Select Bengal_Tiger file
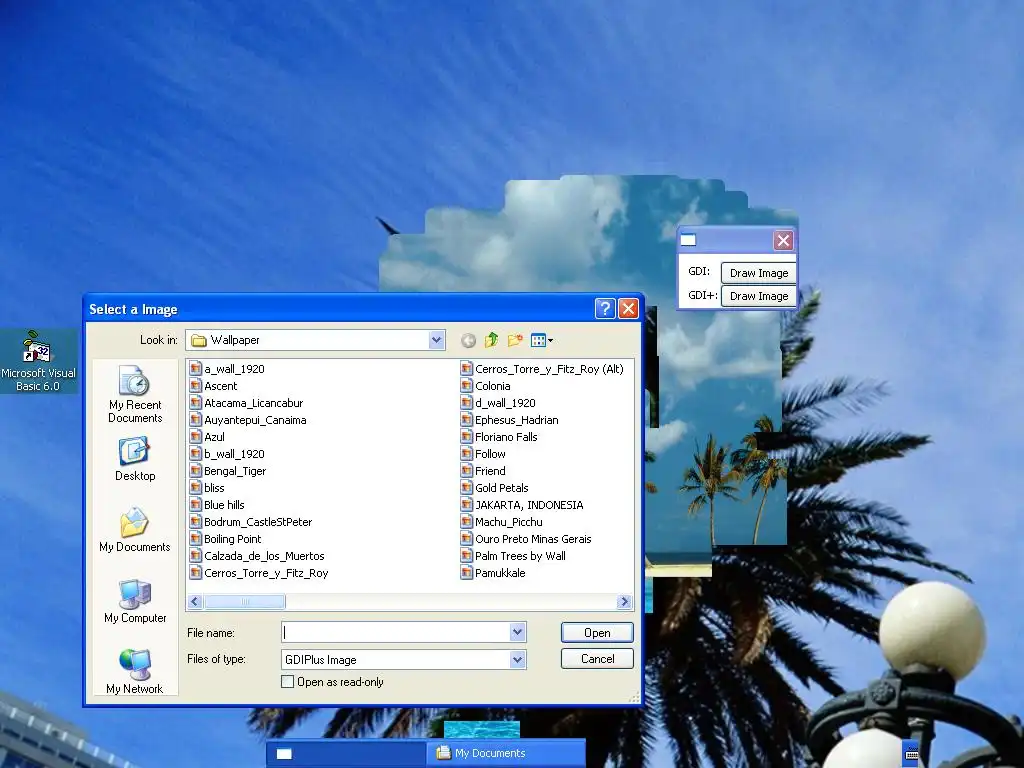The width and height of the screenshot is (1024, 768). (228, 471)
